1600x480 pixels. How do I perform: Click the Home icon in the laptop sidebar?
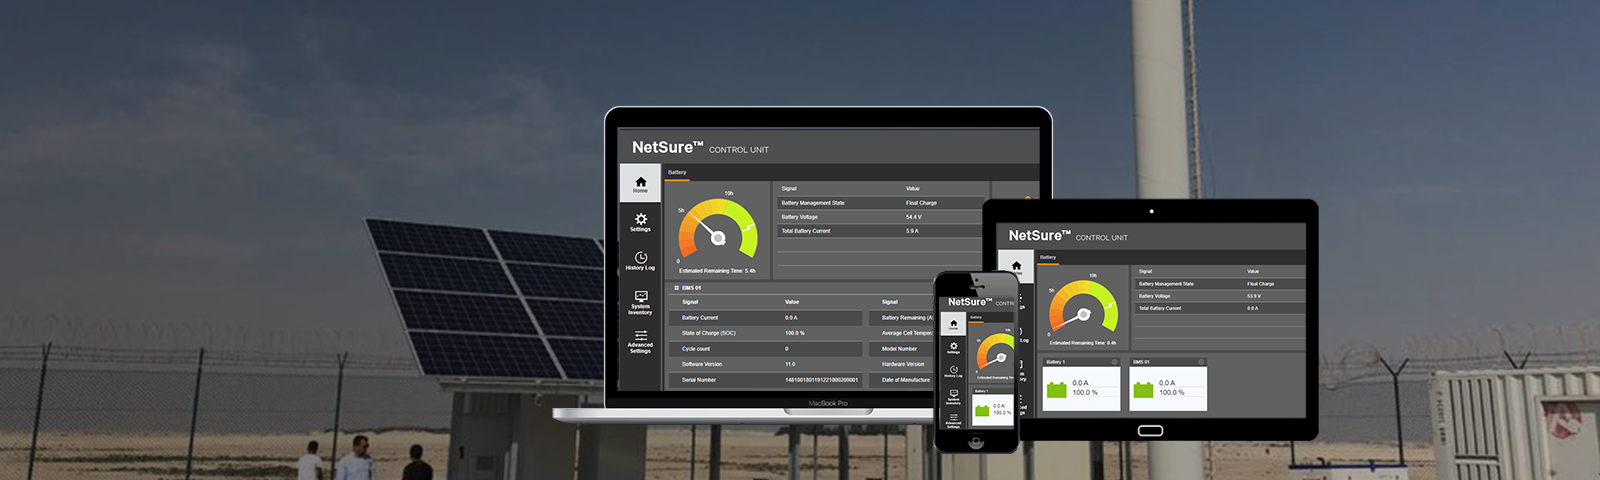point(640,183)
